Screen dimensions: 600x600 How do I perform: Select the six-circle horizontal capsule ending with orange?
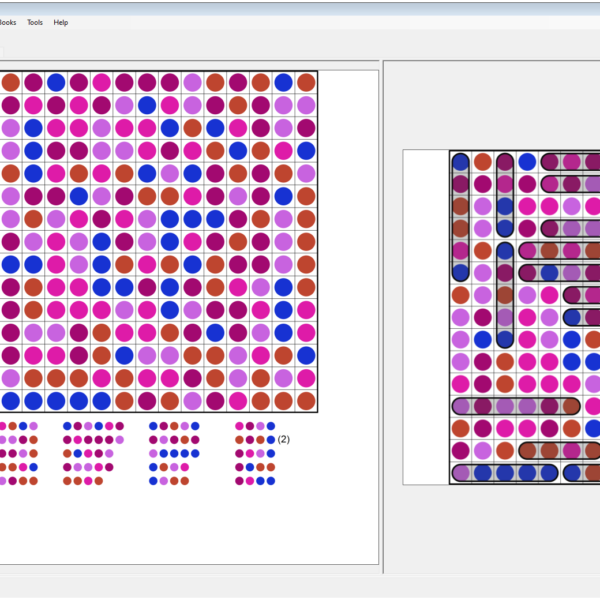[x=516, y=406]
